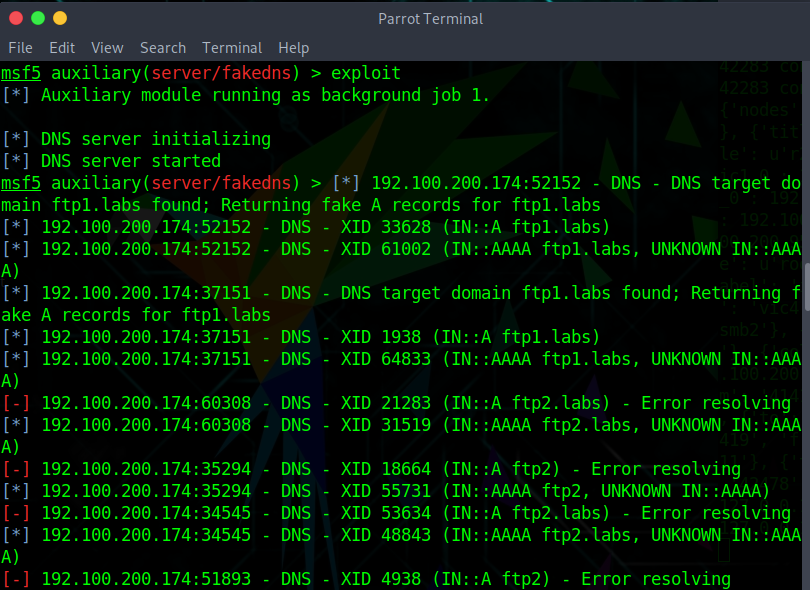
Task: Open the Search menu
Action: pyautogui.click(x=163, y=48)
